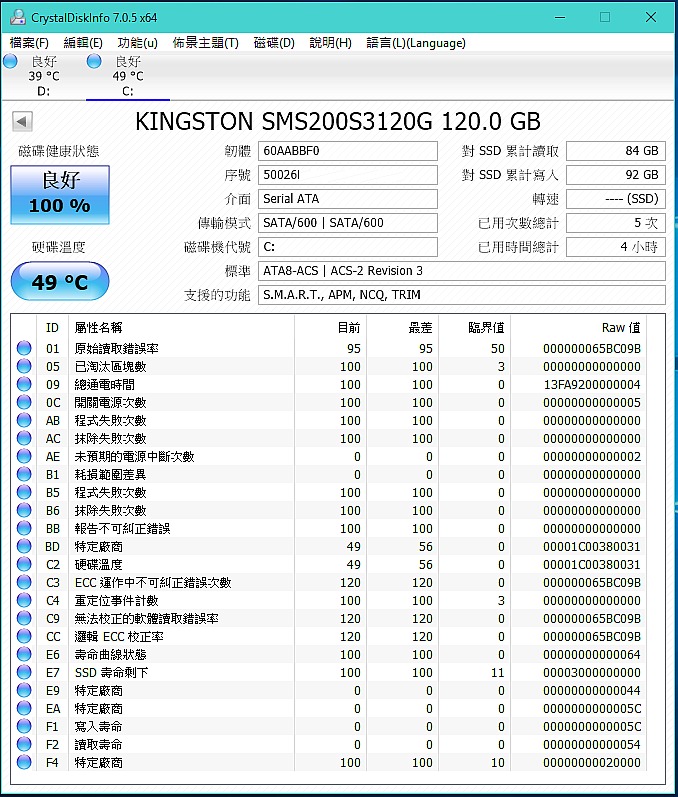Click status orb for attribute B5 row
This screenshot has height=797, width=678.
[24, 492]
